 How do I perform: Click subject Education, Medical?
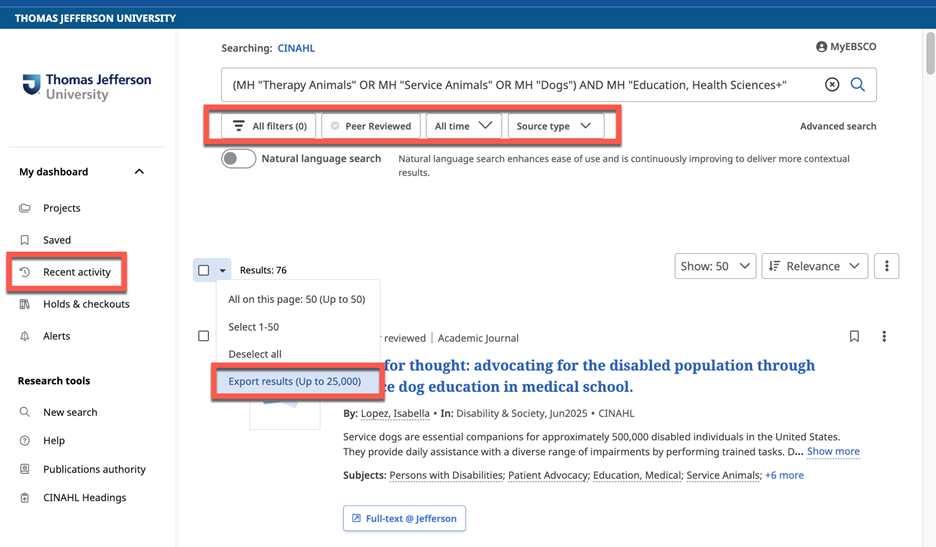coord(637,475)
